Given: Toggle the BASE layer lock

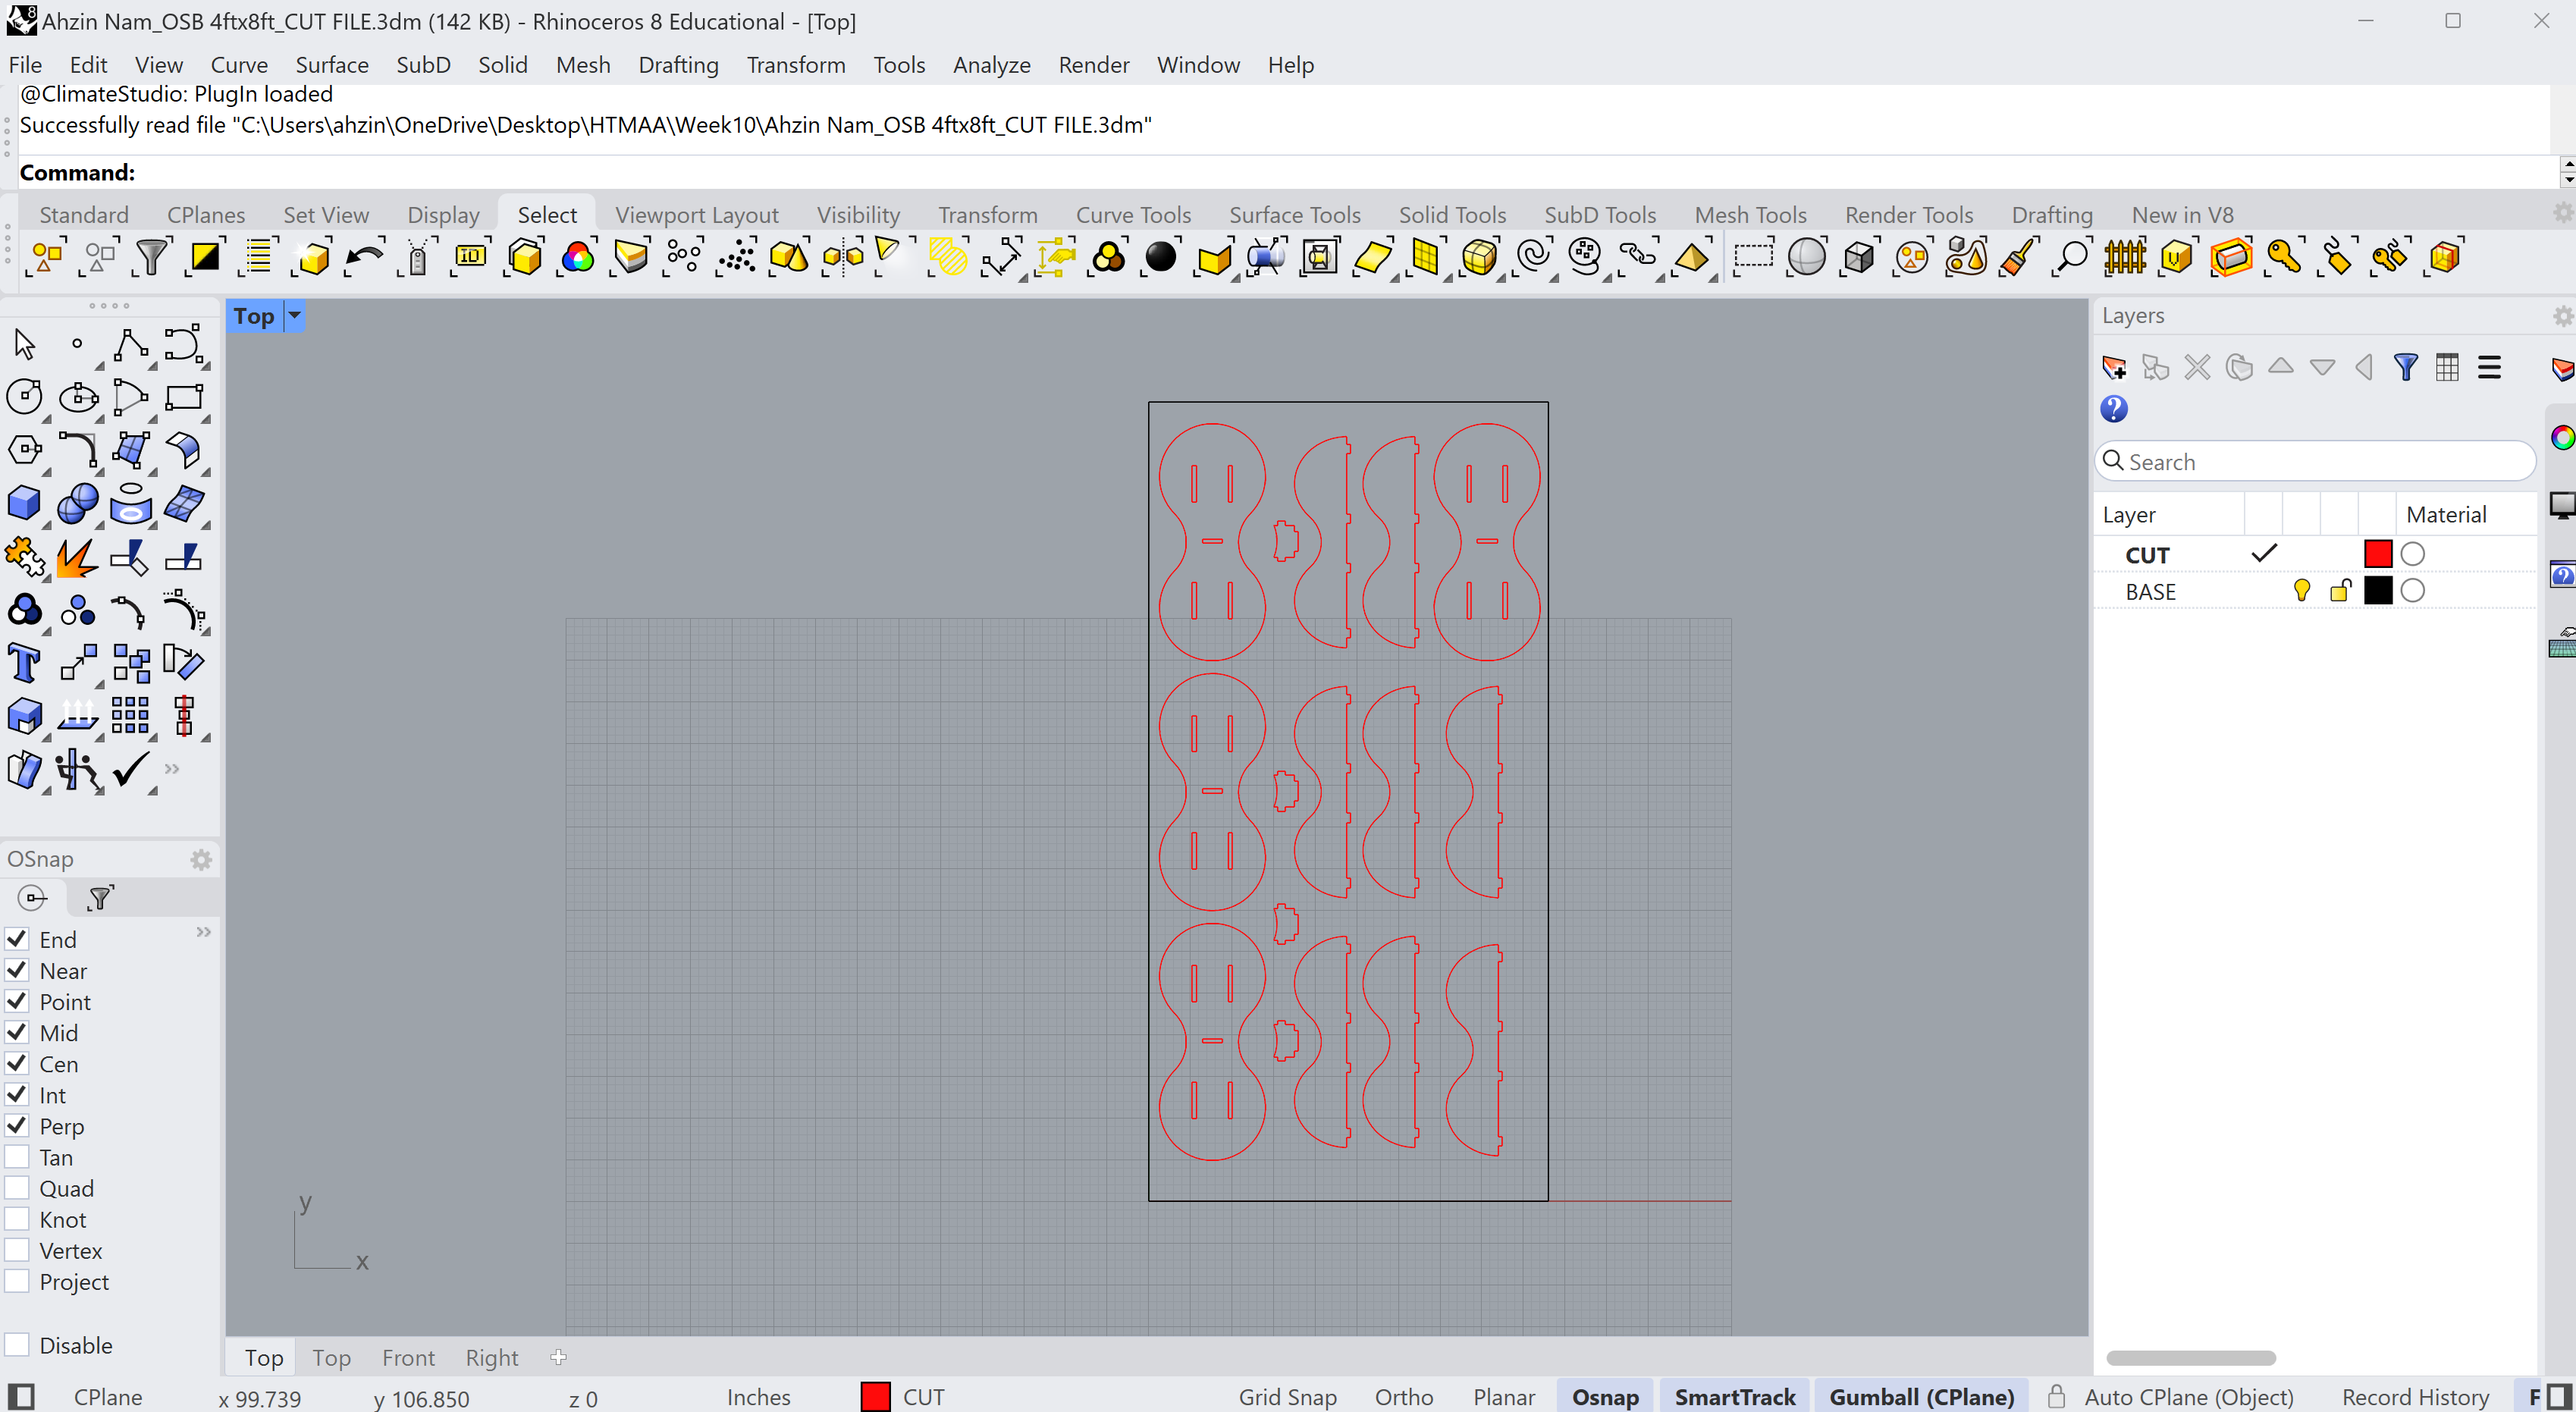Looking at the screenshot, I should [2340, 590].
